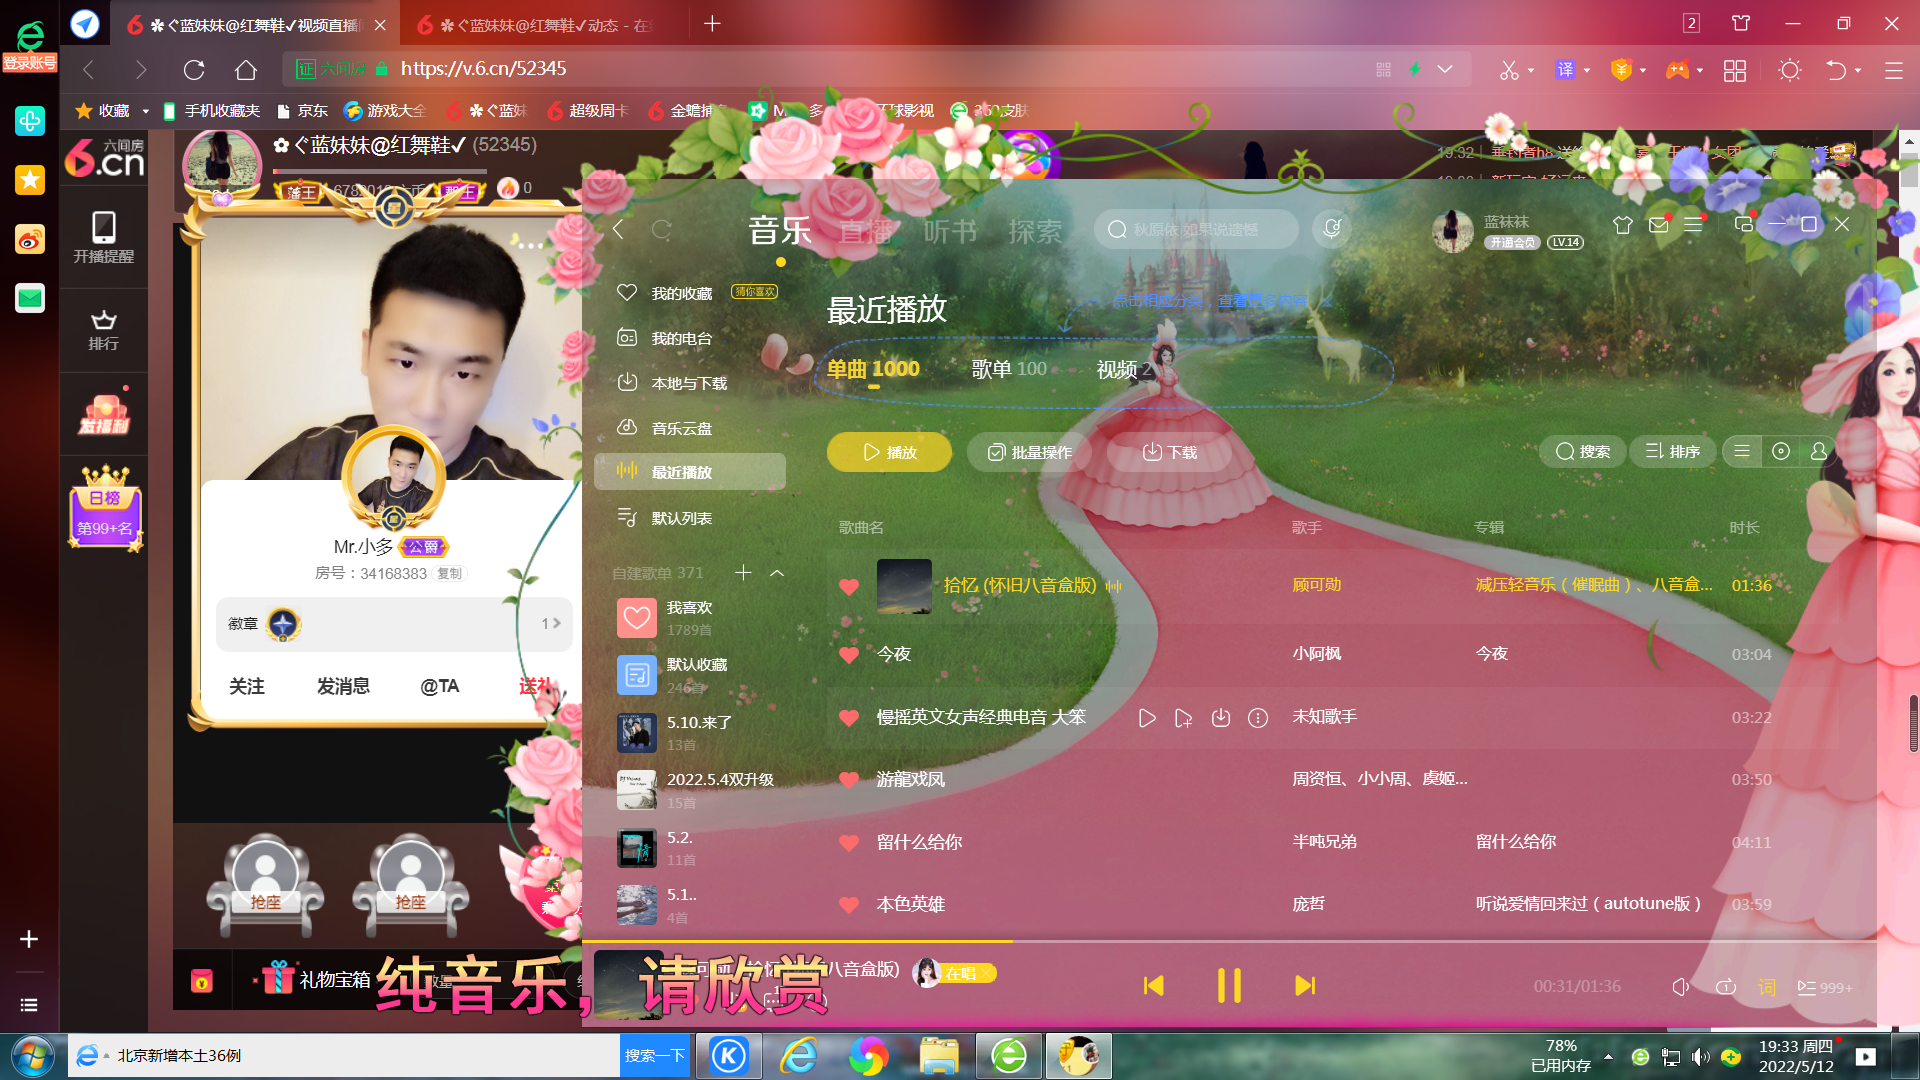Collapse the 自建歌单 playlist section
The image size is (1920, 1080).
777,573
